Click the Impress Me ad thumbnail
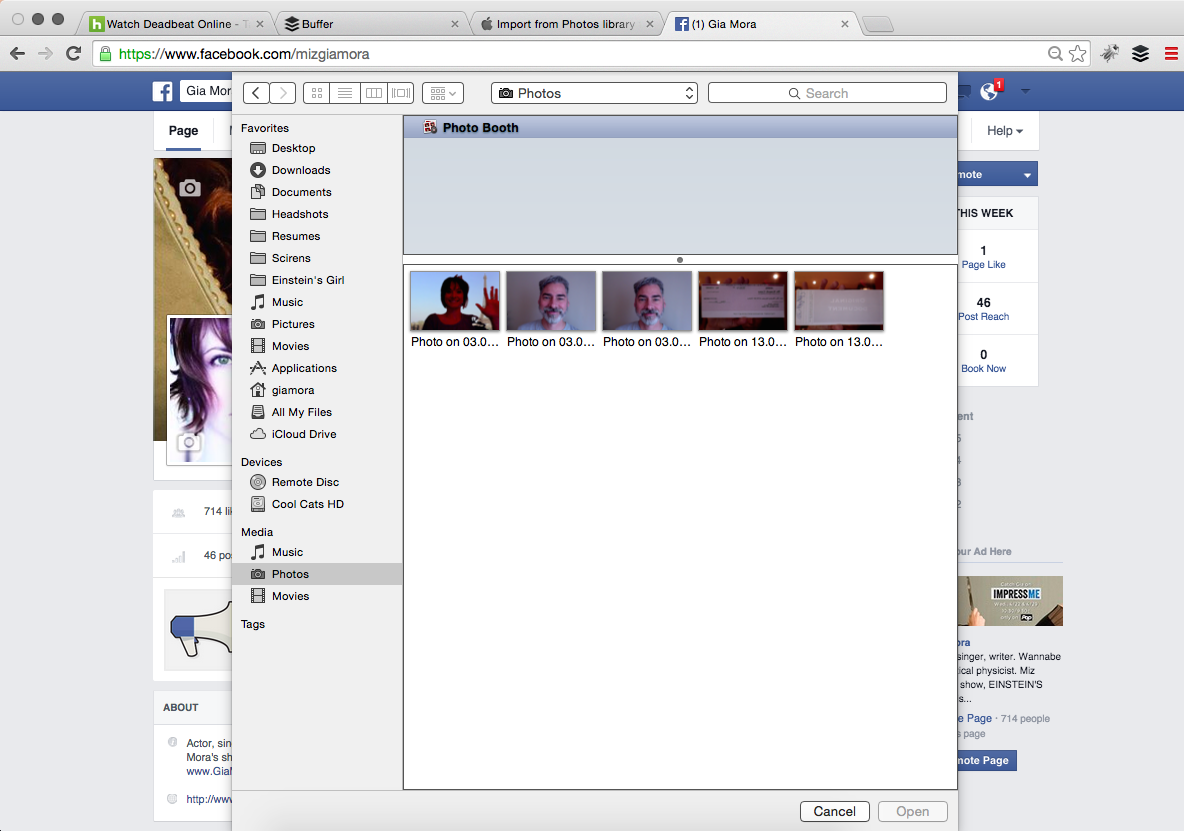Screen dimensions: 1184x831 pyautogui.click(x=1010, y=601)
